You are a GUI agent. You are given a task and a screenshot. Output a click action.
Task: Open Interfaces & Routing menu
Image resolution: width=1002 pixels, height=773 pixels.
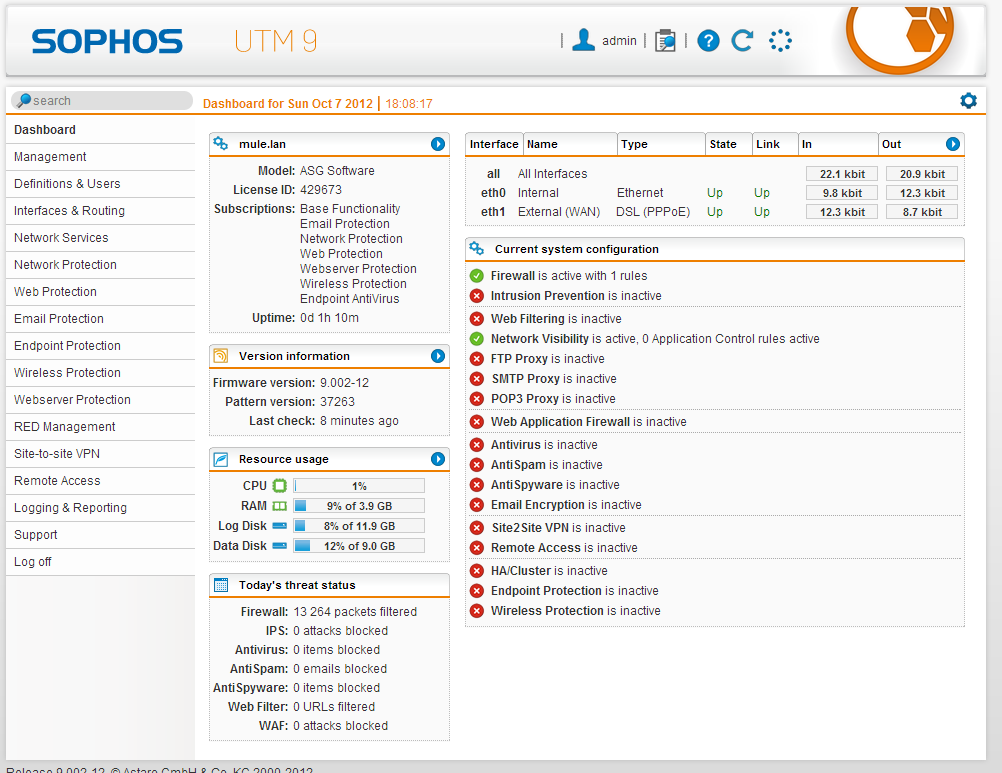pos(100,210)
